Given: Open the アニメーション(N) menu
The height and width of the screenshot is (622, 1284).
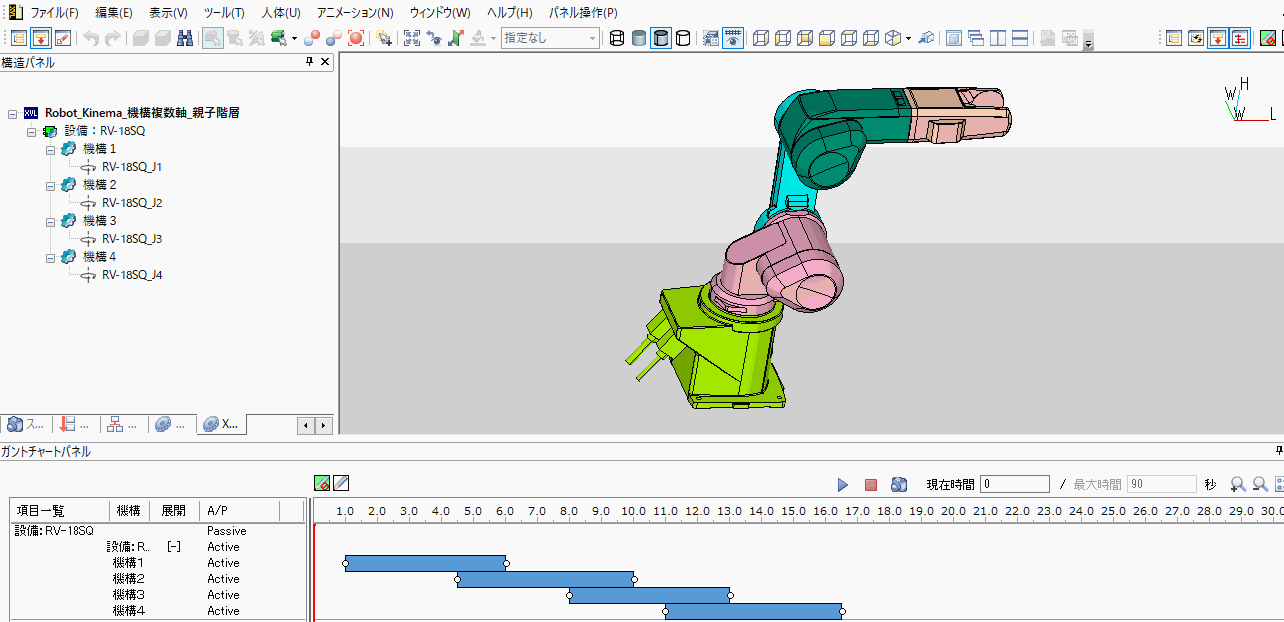Looking at the screenshot, I should pos(354,13).
